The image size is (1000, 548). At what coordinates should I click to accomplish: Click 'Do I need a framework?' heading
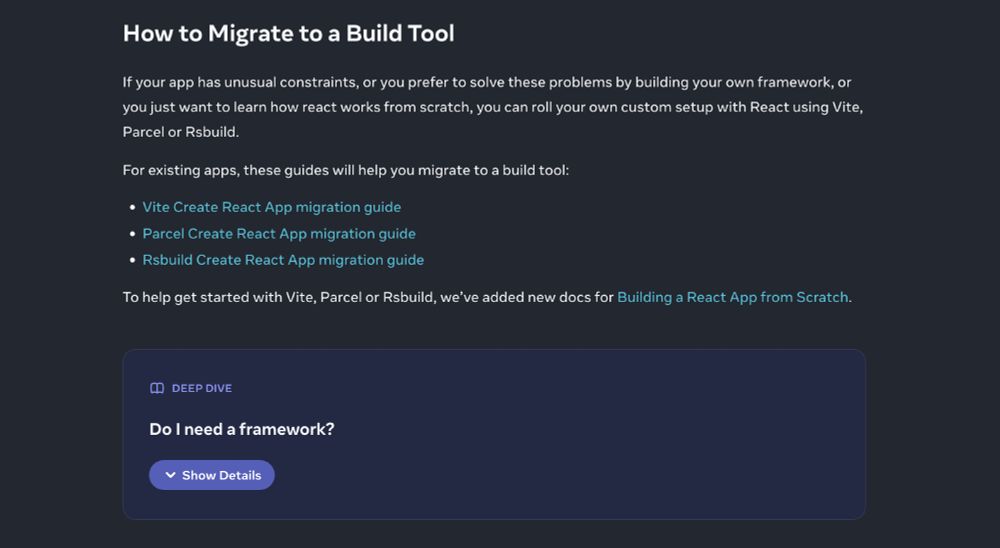pyautogui.click(x=242, y=429)
